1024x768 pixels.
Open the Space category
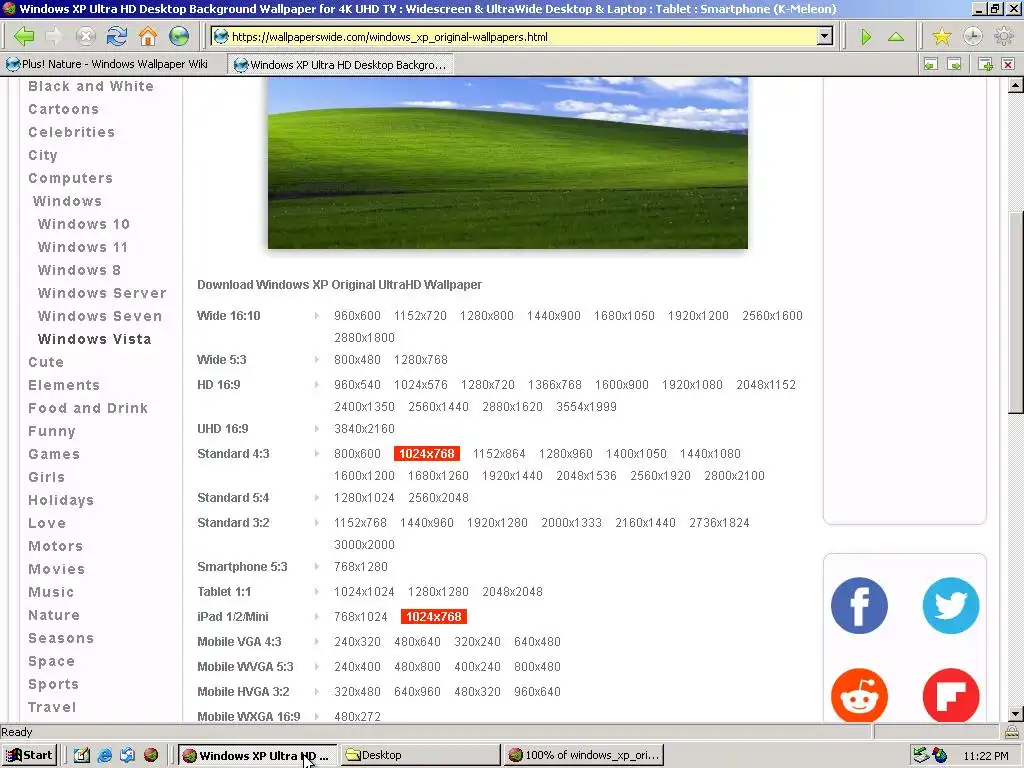[52, 662]
